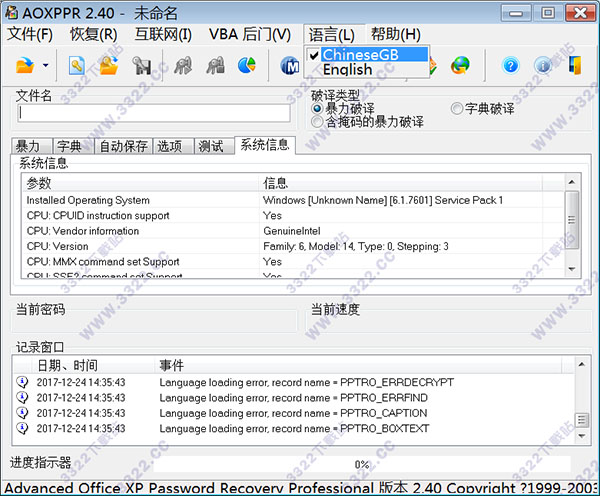
Task: Choose English in the language menu
Action: point(367,70)
